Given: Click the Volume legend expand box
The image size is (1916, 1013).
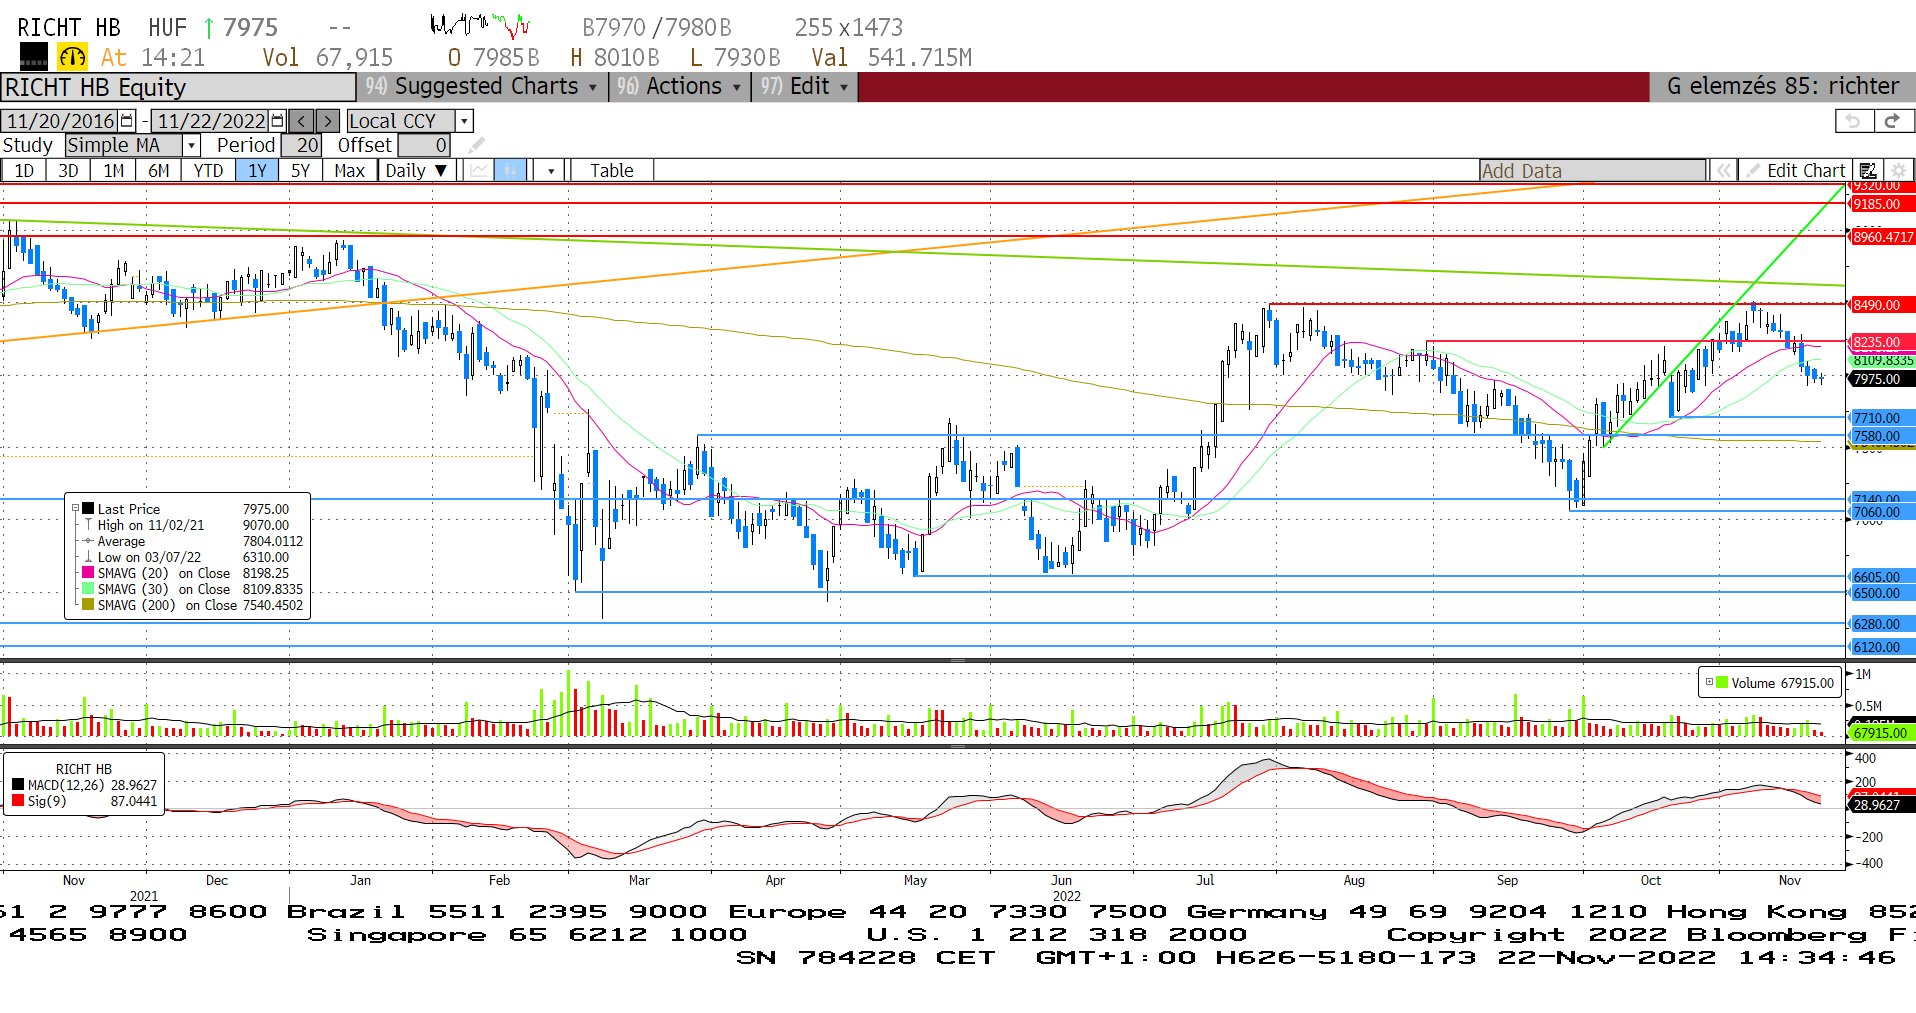Looking at the screenshot, I should (1709, 682).
